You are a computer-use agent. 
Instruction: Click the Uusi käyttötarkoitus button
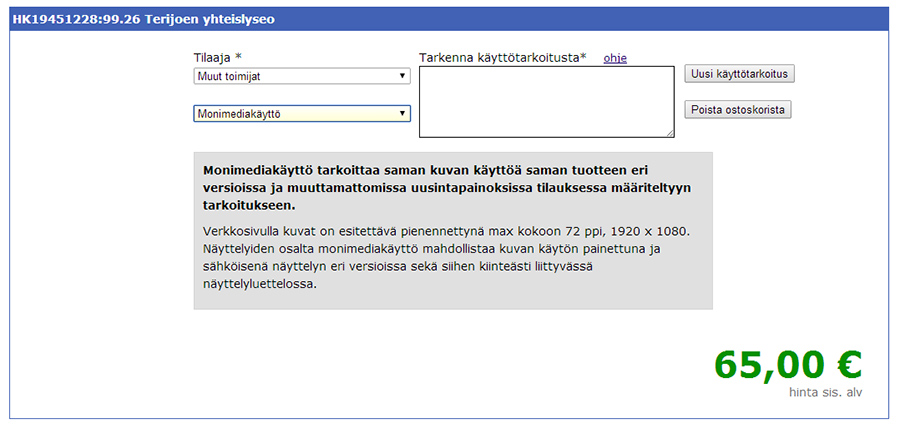coord(739,74)
